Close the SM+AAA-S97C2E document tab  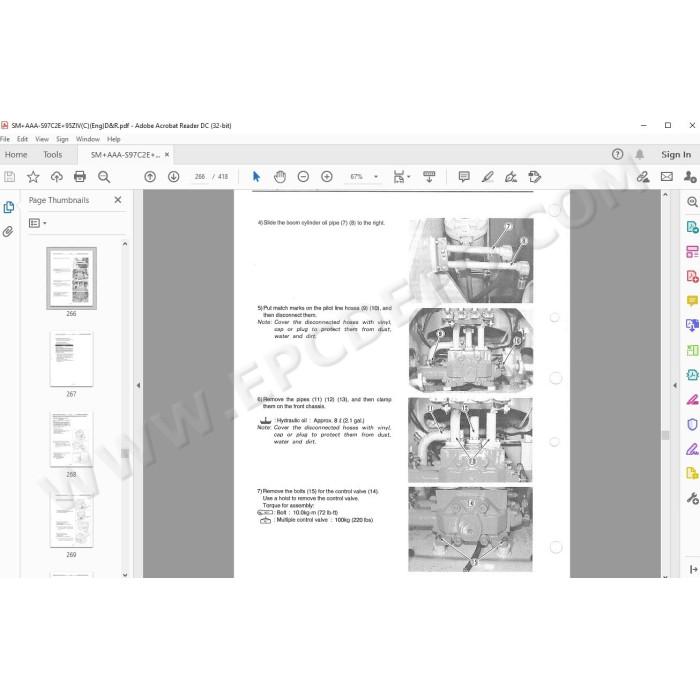click(167, 154)
